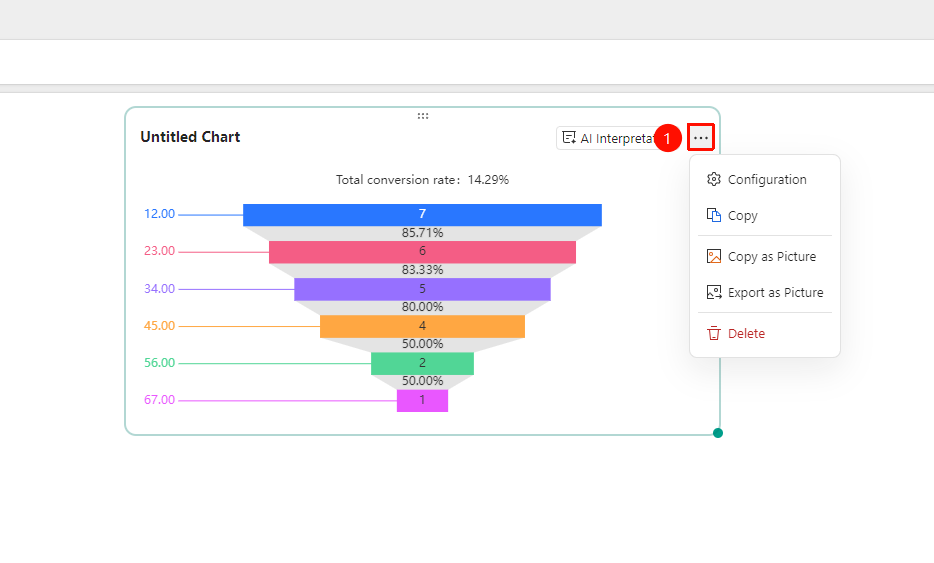Select Configuration from the menu
This screenshot has width=934, height=563.
[765, 179]
